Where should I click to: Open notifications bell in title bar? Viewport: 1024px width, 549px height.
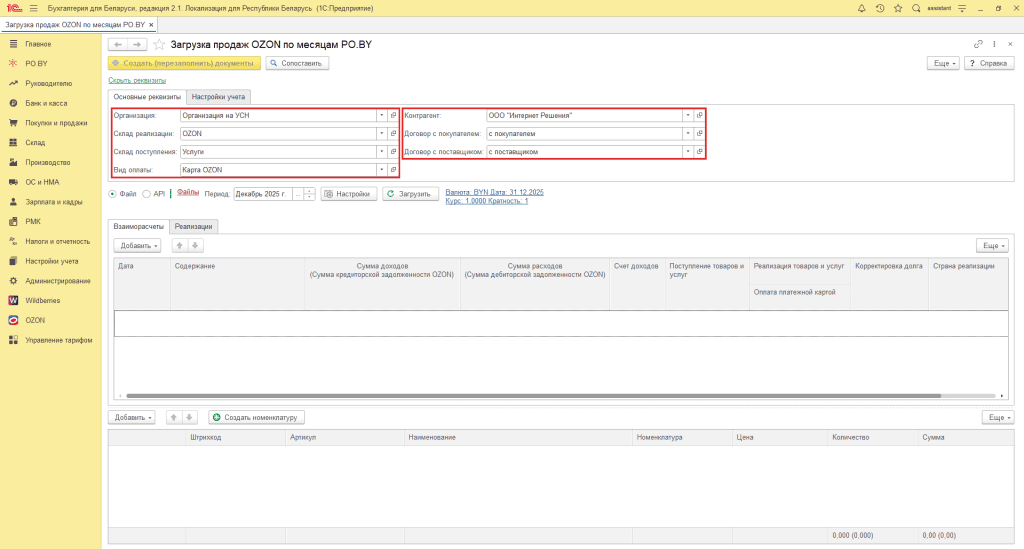point(861,8)
